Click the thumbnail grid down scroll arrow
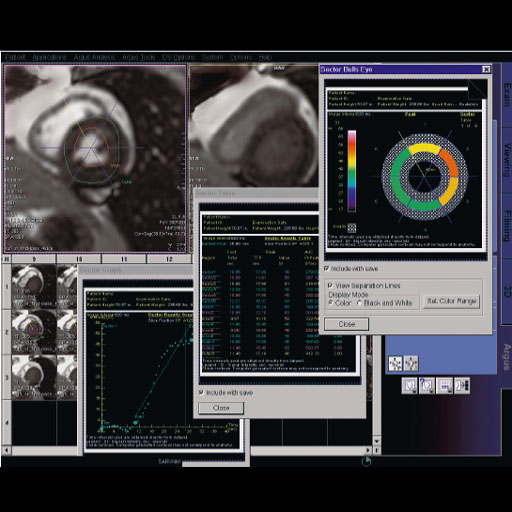Image resolution: width=512 pixels, height=512 pixels. pyautogui.click(x=377, y=441)
